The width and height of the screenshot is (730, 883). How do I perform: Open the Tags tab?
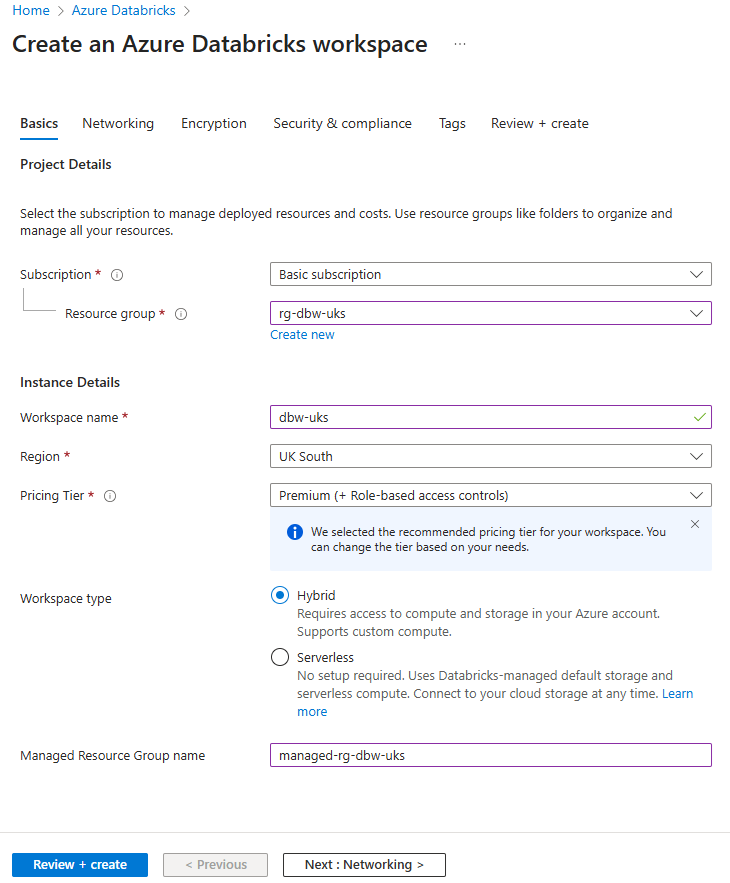[452, 124]
